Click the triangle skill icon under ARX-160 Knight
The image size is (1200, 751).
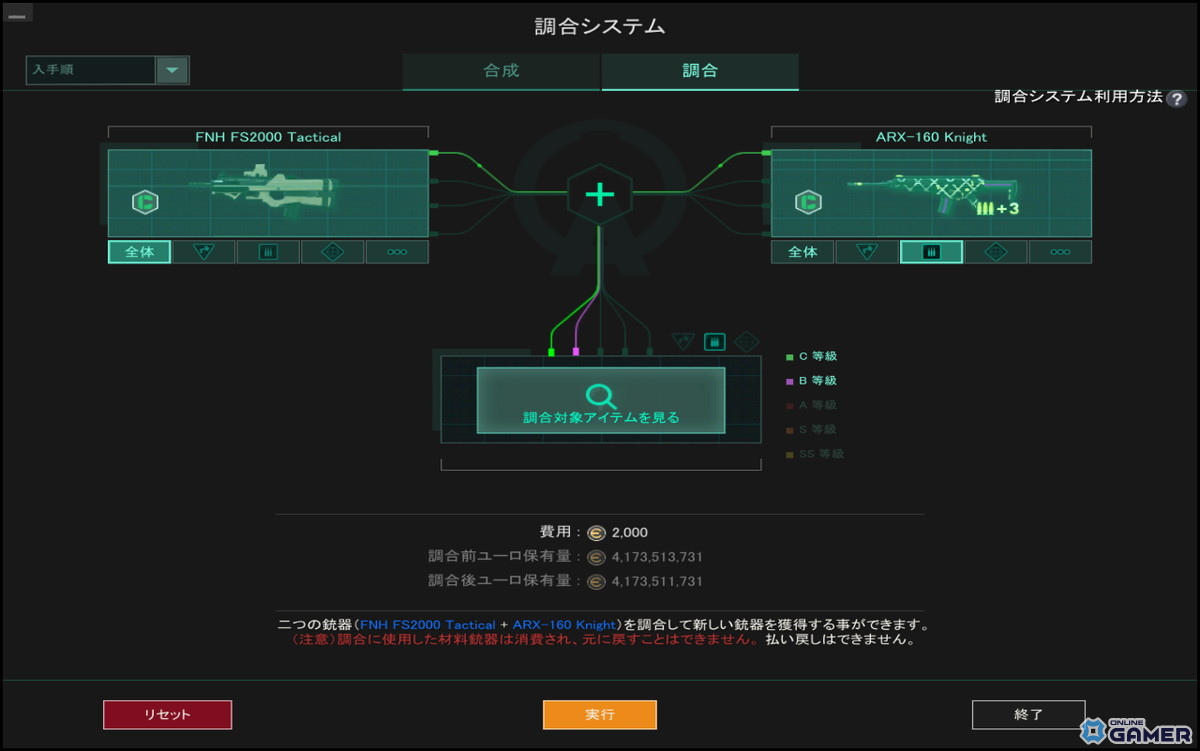(x=866, y=251)
